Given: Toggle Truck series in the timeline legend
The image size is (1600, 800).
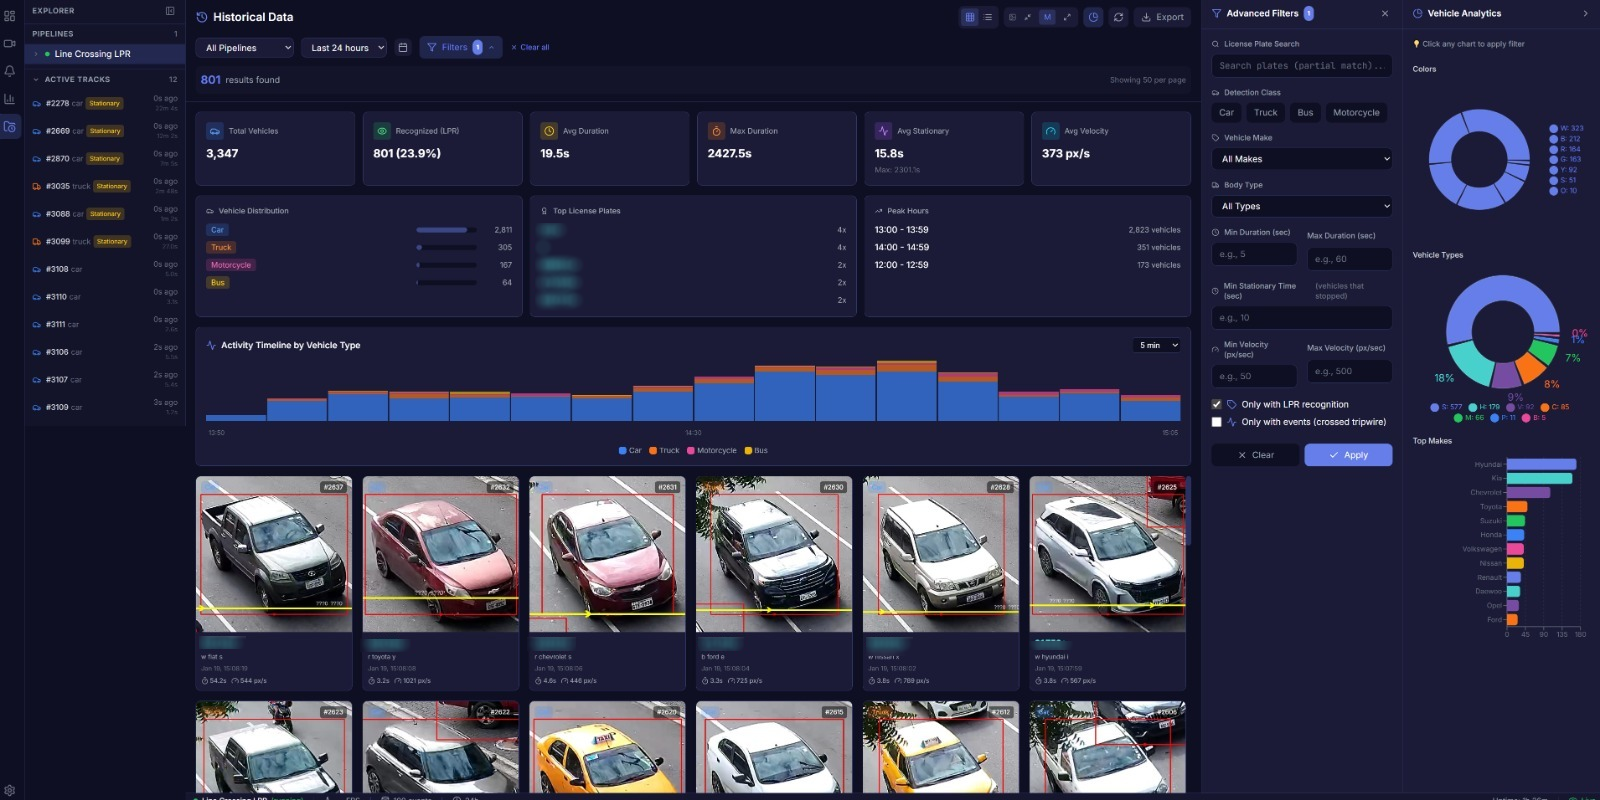Looking at the screenshot, I should 664,451.
